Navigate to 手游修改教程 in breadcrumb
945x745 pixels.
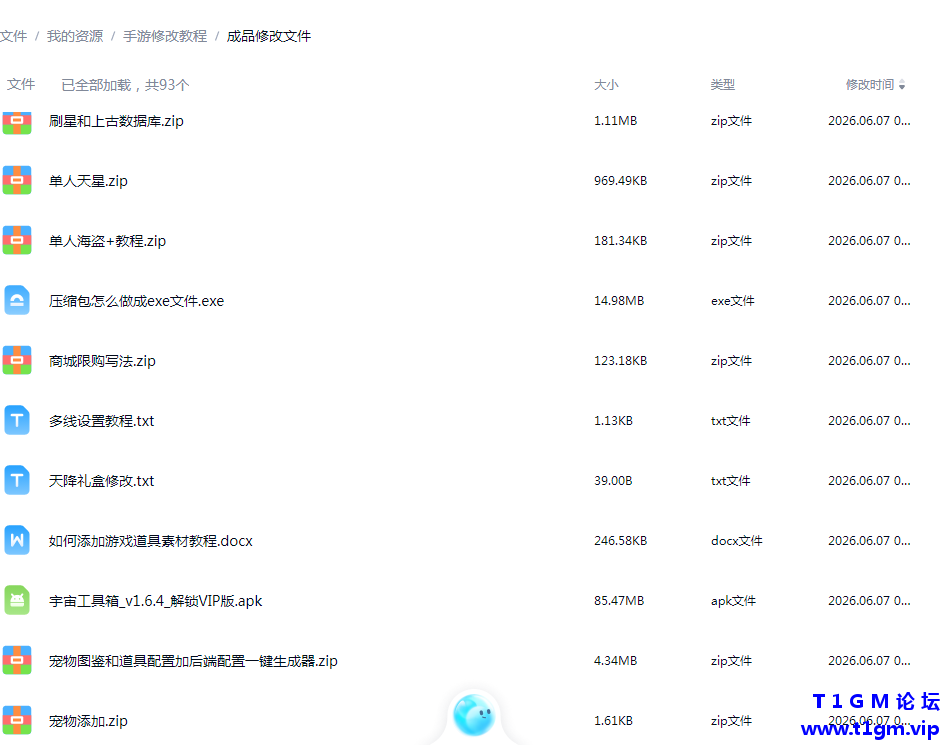(165, 36)
